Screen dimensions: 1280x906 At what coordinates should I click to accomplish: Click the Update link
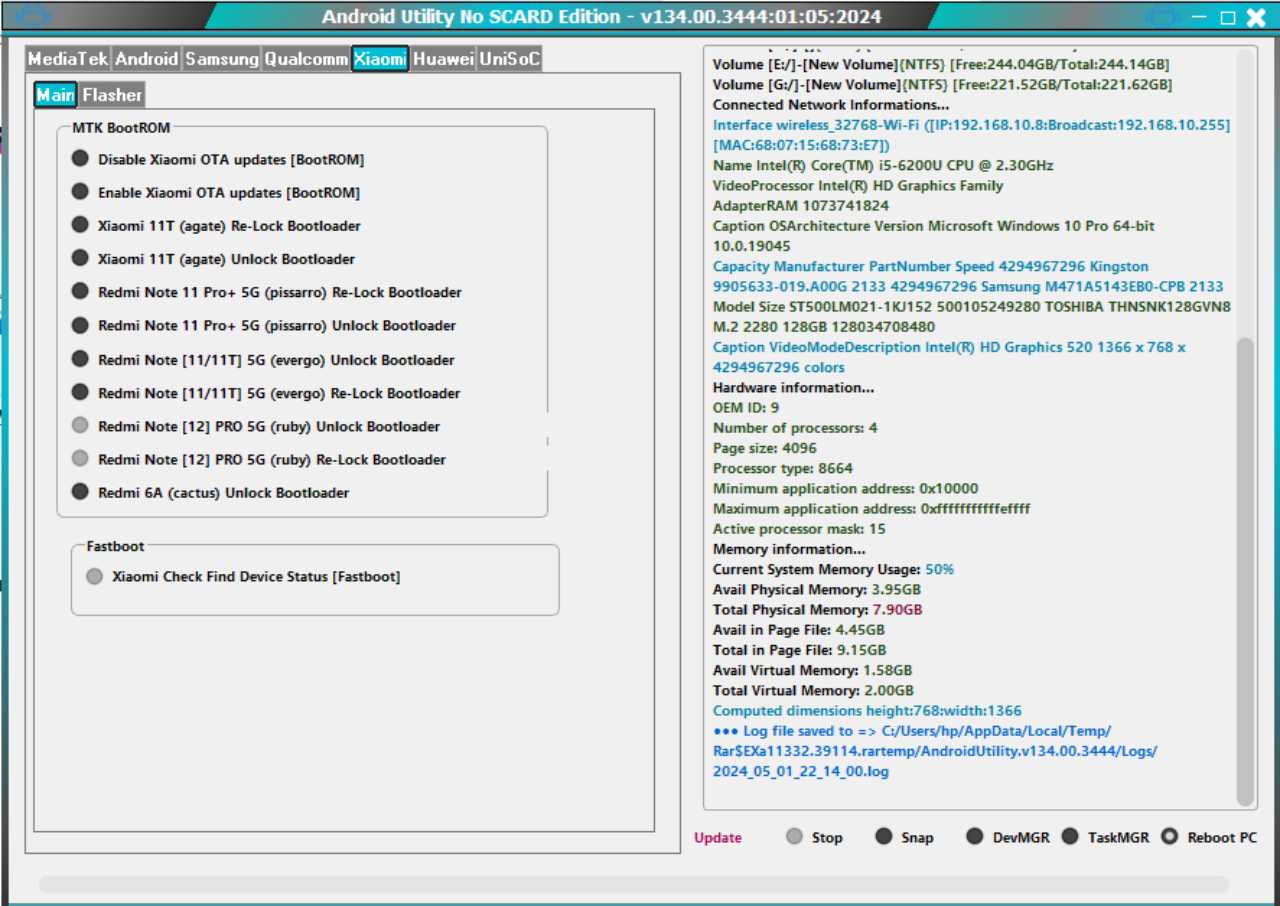pos(718,838)
